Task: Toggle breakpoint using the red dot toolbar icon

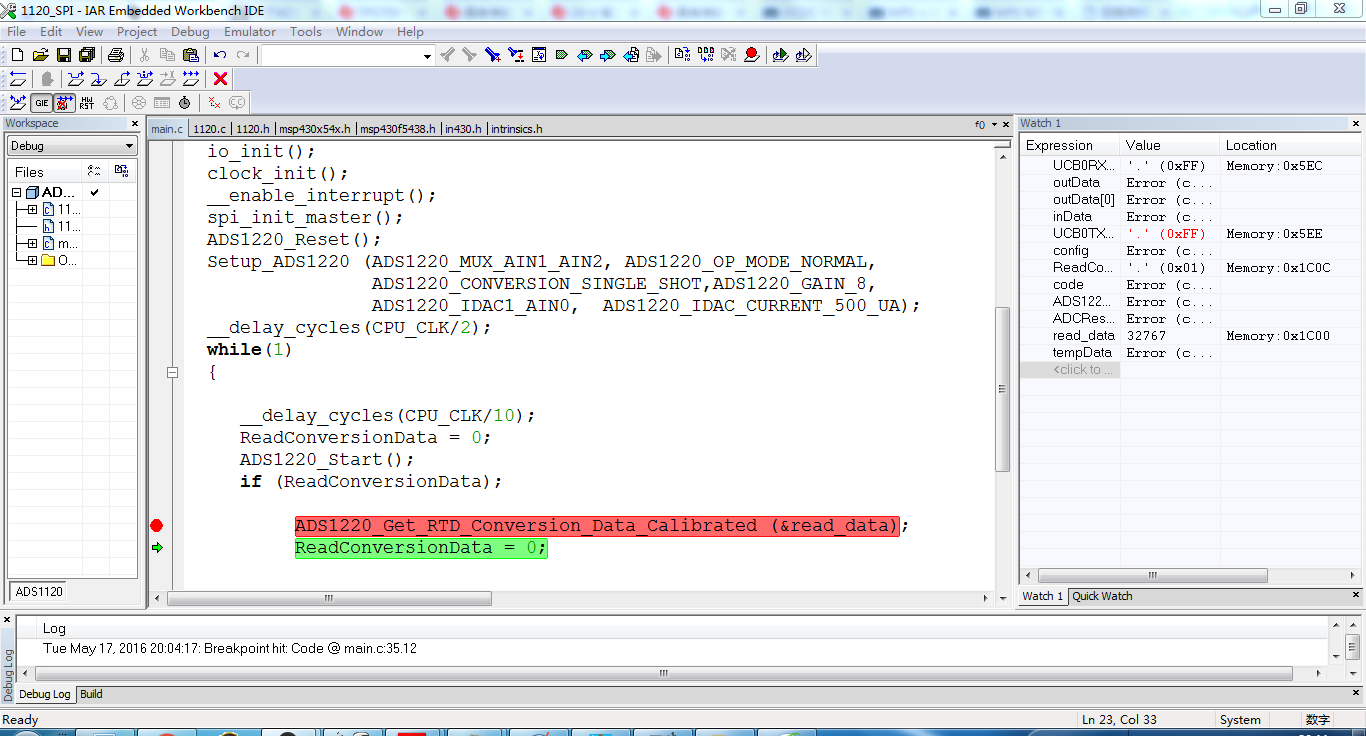Action: coord(752,55)
